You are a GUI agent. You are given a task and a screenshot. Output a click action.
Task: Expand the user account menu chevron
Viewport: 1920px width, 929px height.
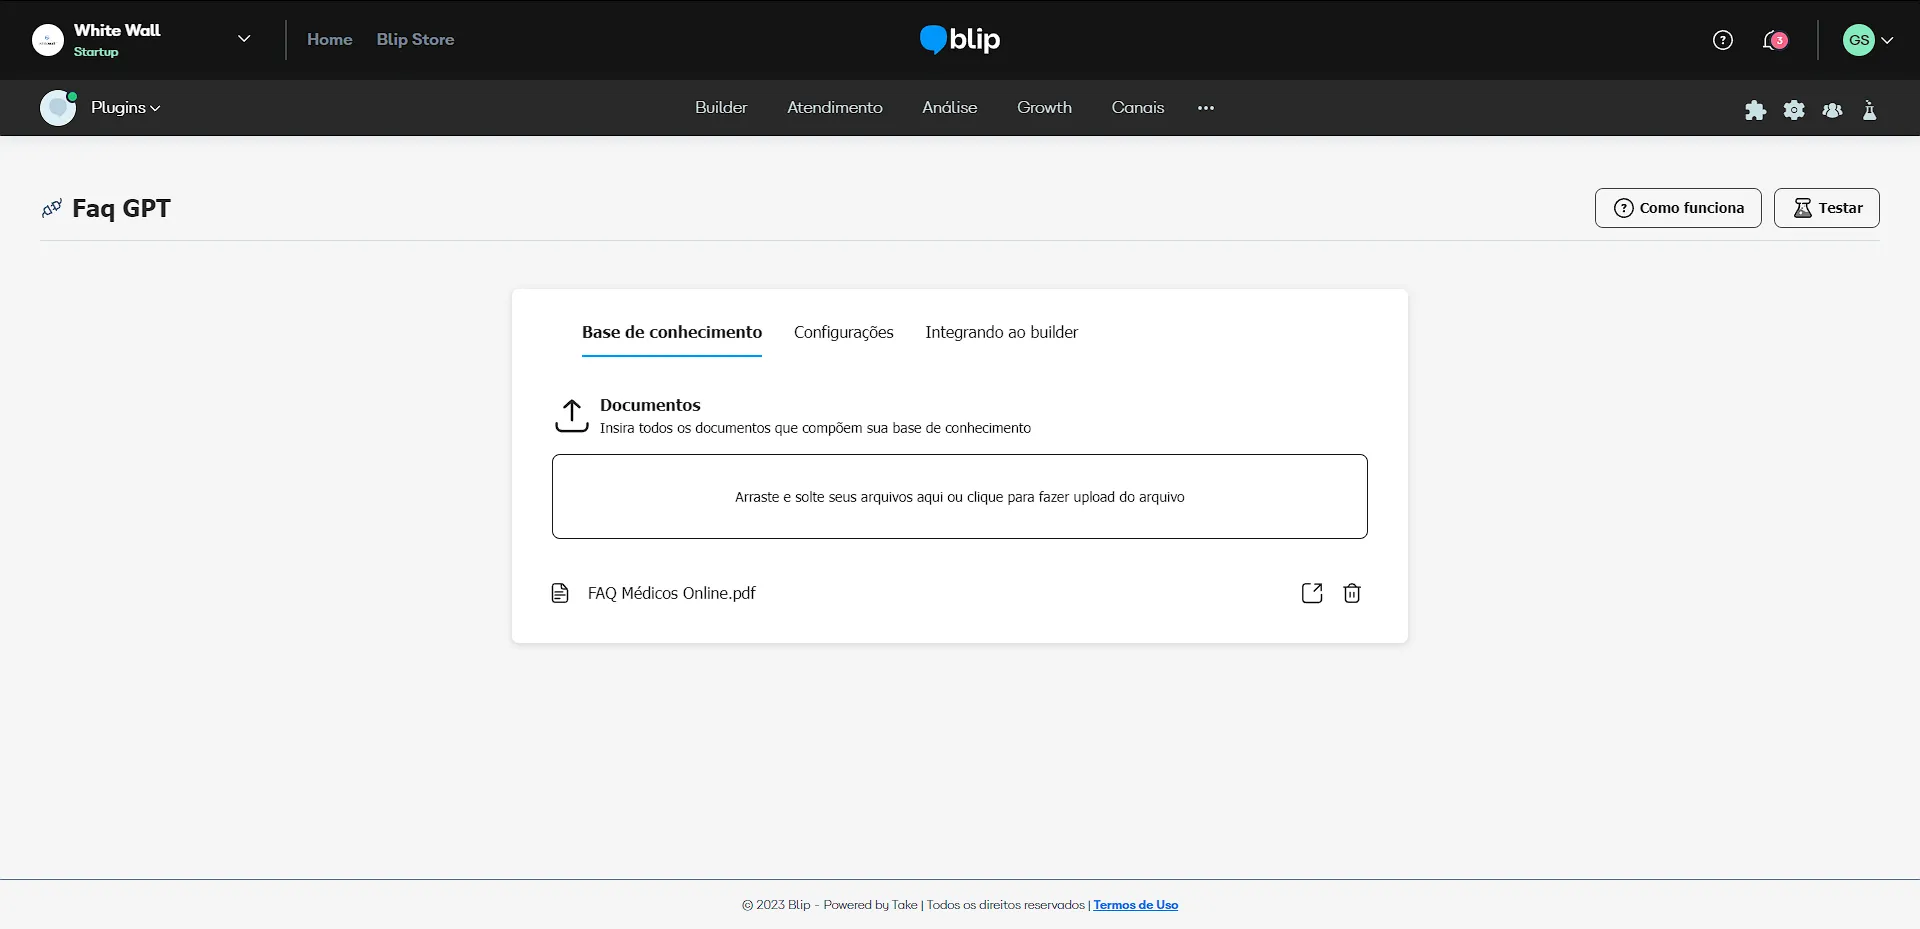[1887, 41]
